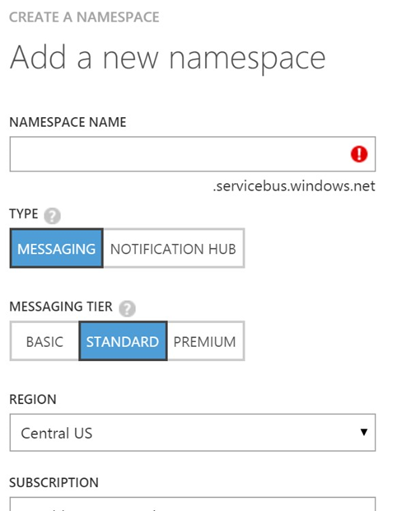Image resolution: width=411 pixels, height=511 pixels.
Task: Switch type to NOTIFICATION HUB
Action: 174,248
